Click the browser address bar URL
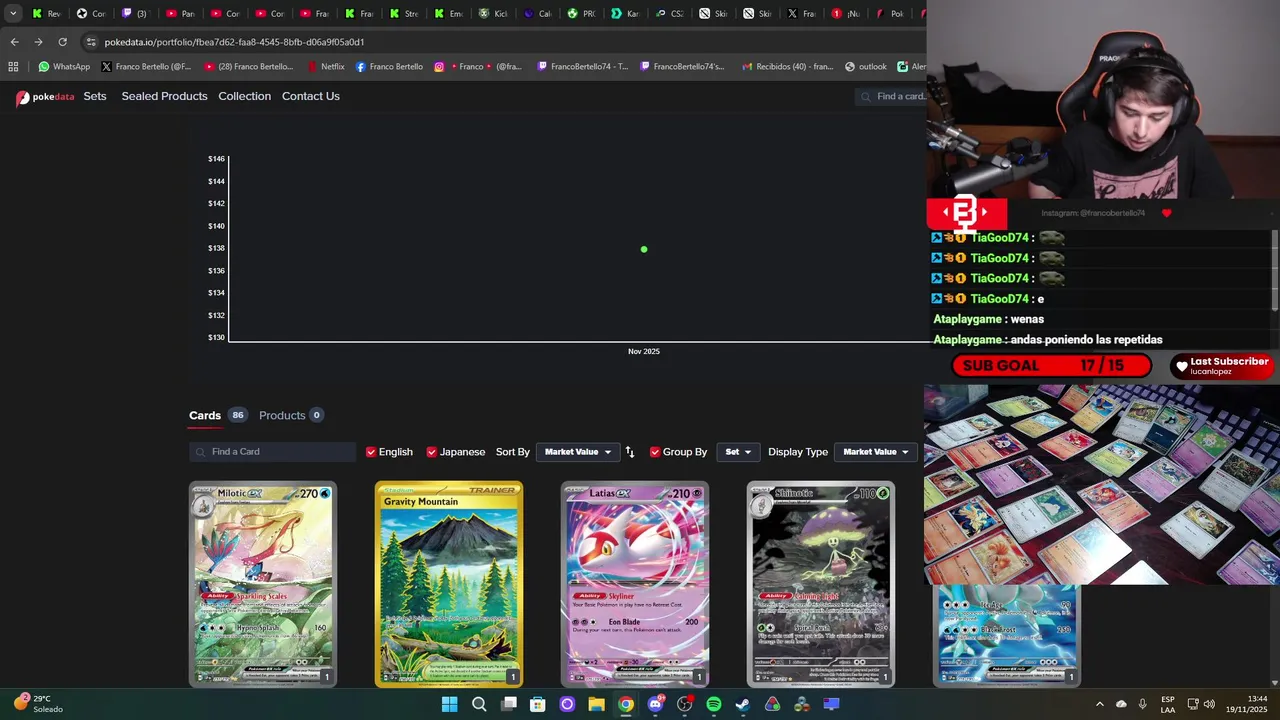Screen dimensions: 1280x720 [x=234, y=42]
